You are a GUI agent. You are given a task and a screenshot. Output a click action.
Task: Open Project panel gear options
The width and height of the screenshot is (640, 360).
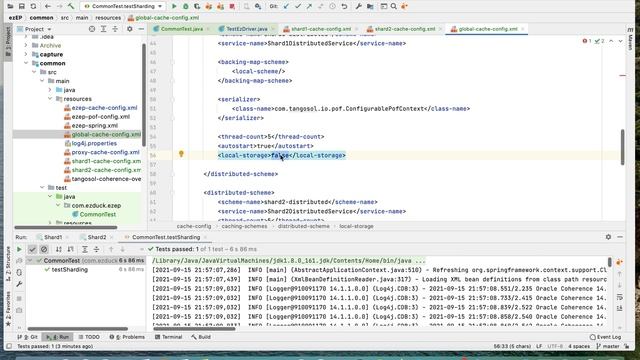(129, 29)
